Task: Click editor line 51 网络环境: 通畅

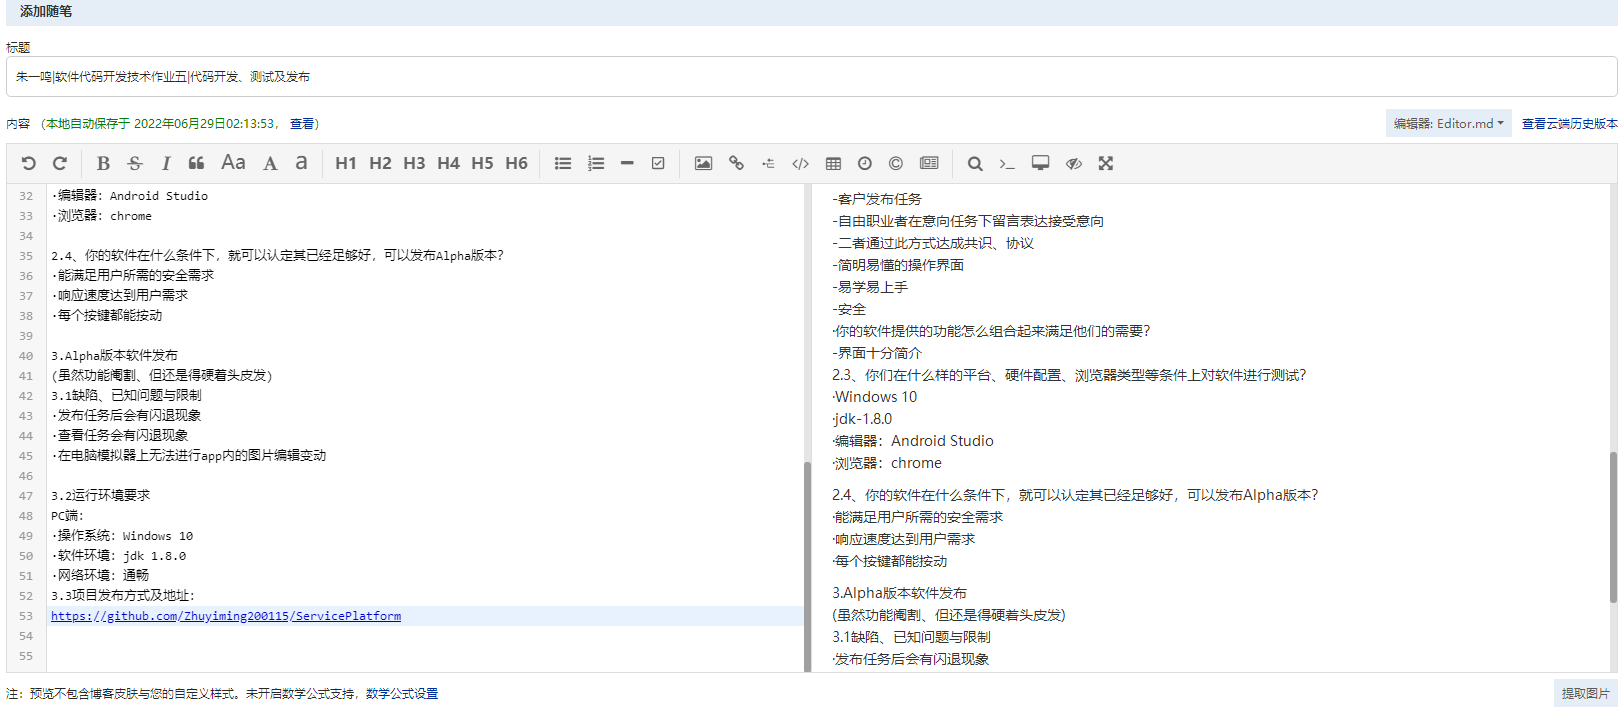Action: point(100,576)
